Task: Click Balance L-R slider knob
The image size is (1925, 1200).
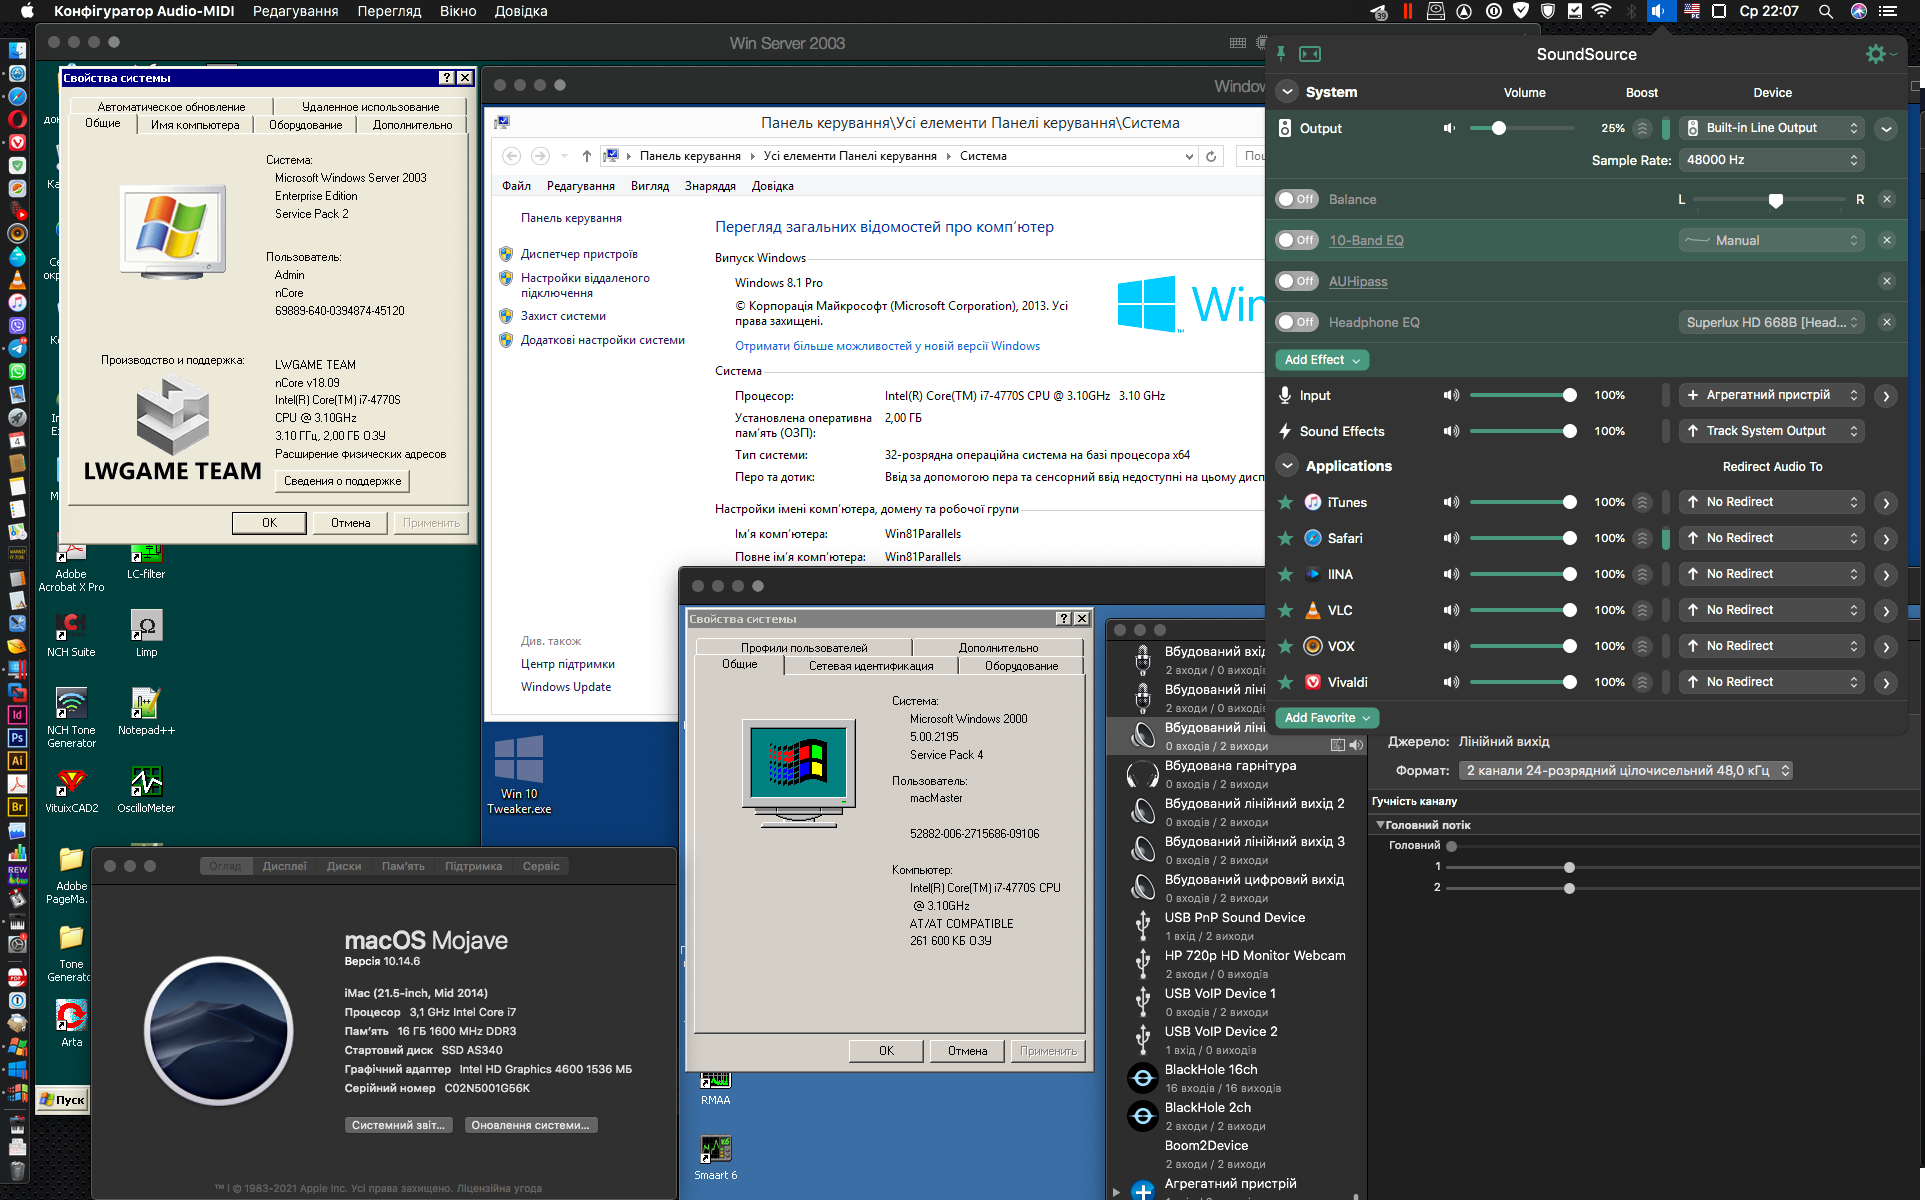Action: click(x=1776, y=201)
